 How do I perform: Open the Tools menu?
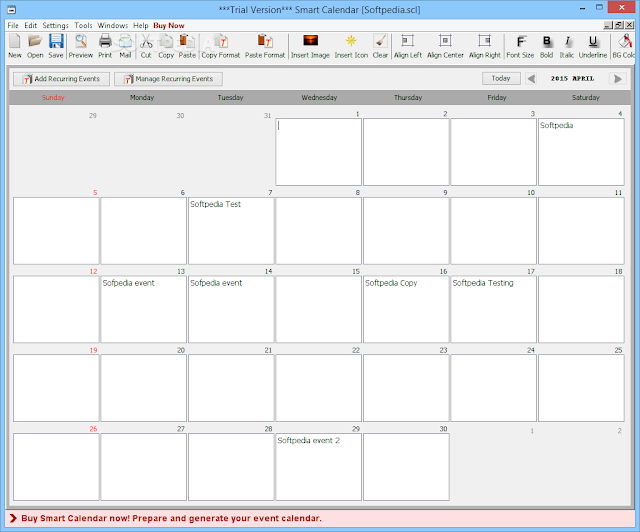click(x=83, y=25)
